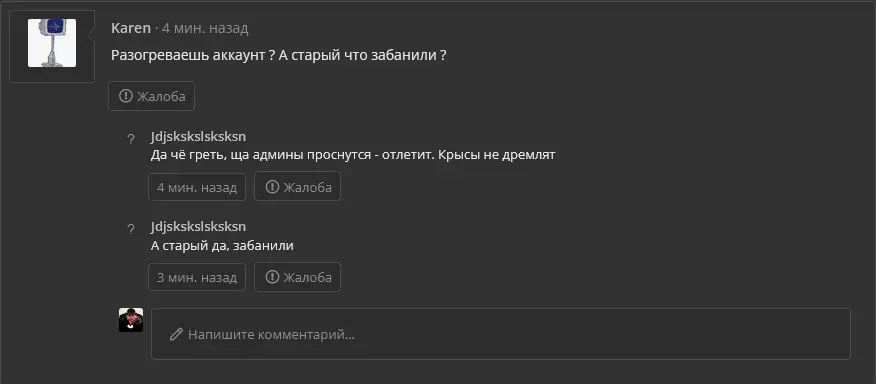
Task: Click the exclamation icon beside "4 мин. назад" button
Action: click(272, 187)
